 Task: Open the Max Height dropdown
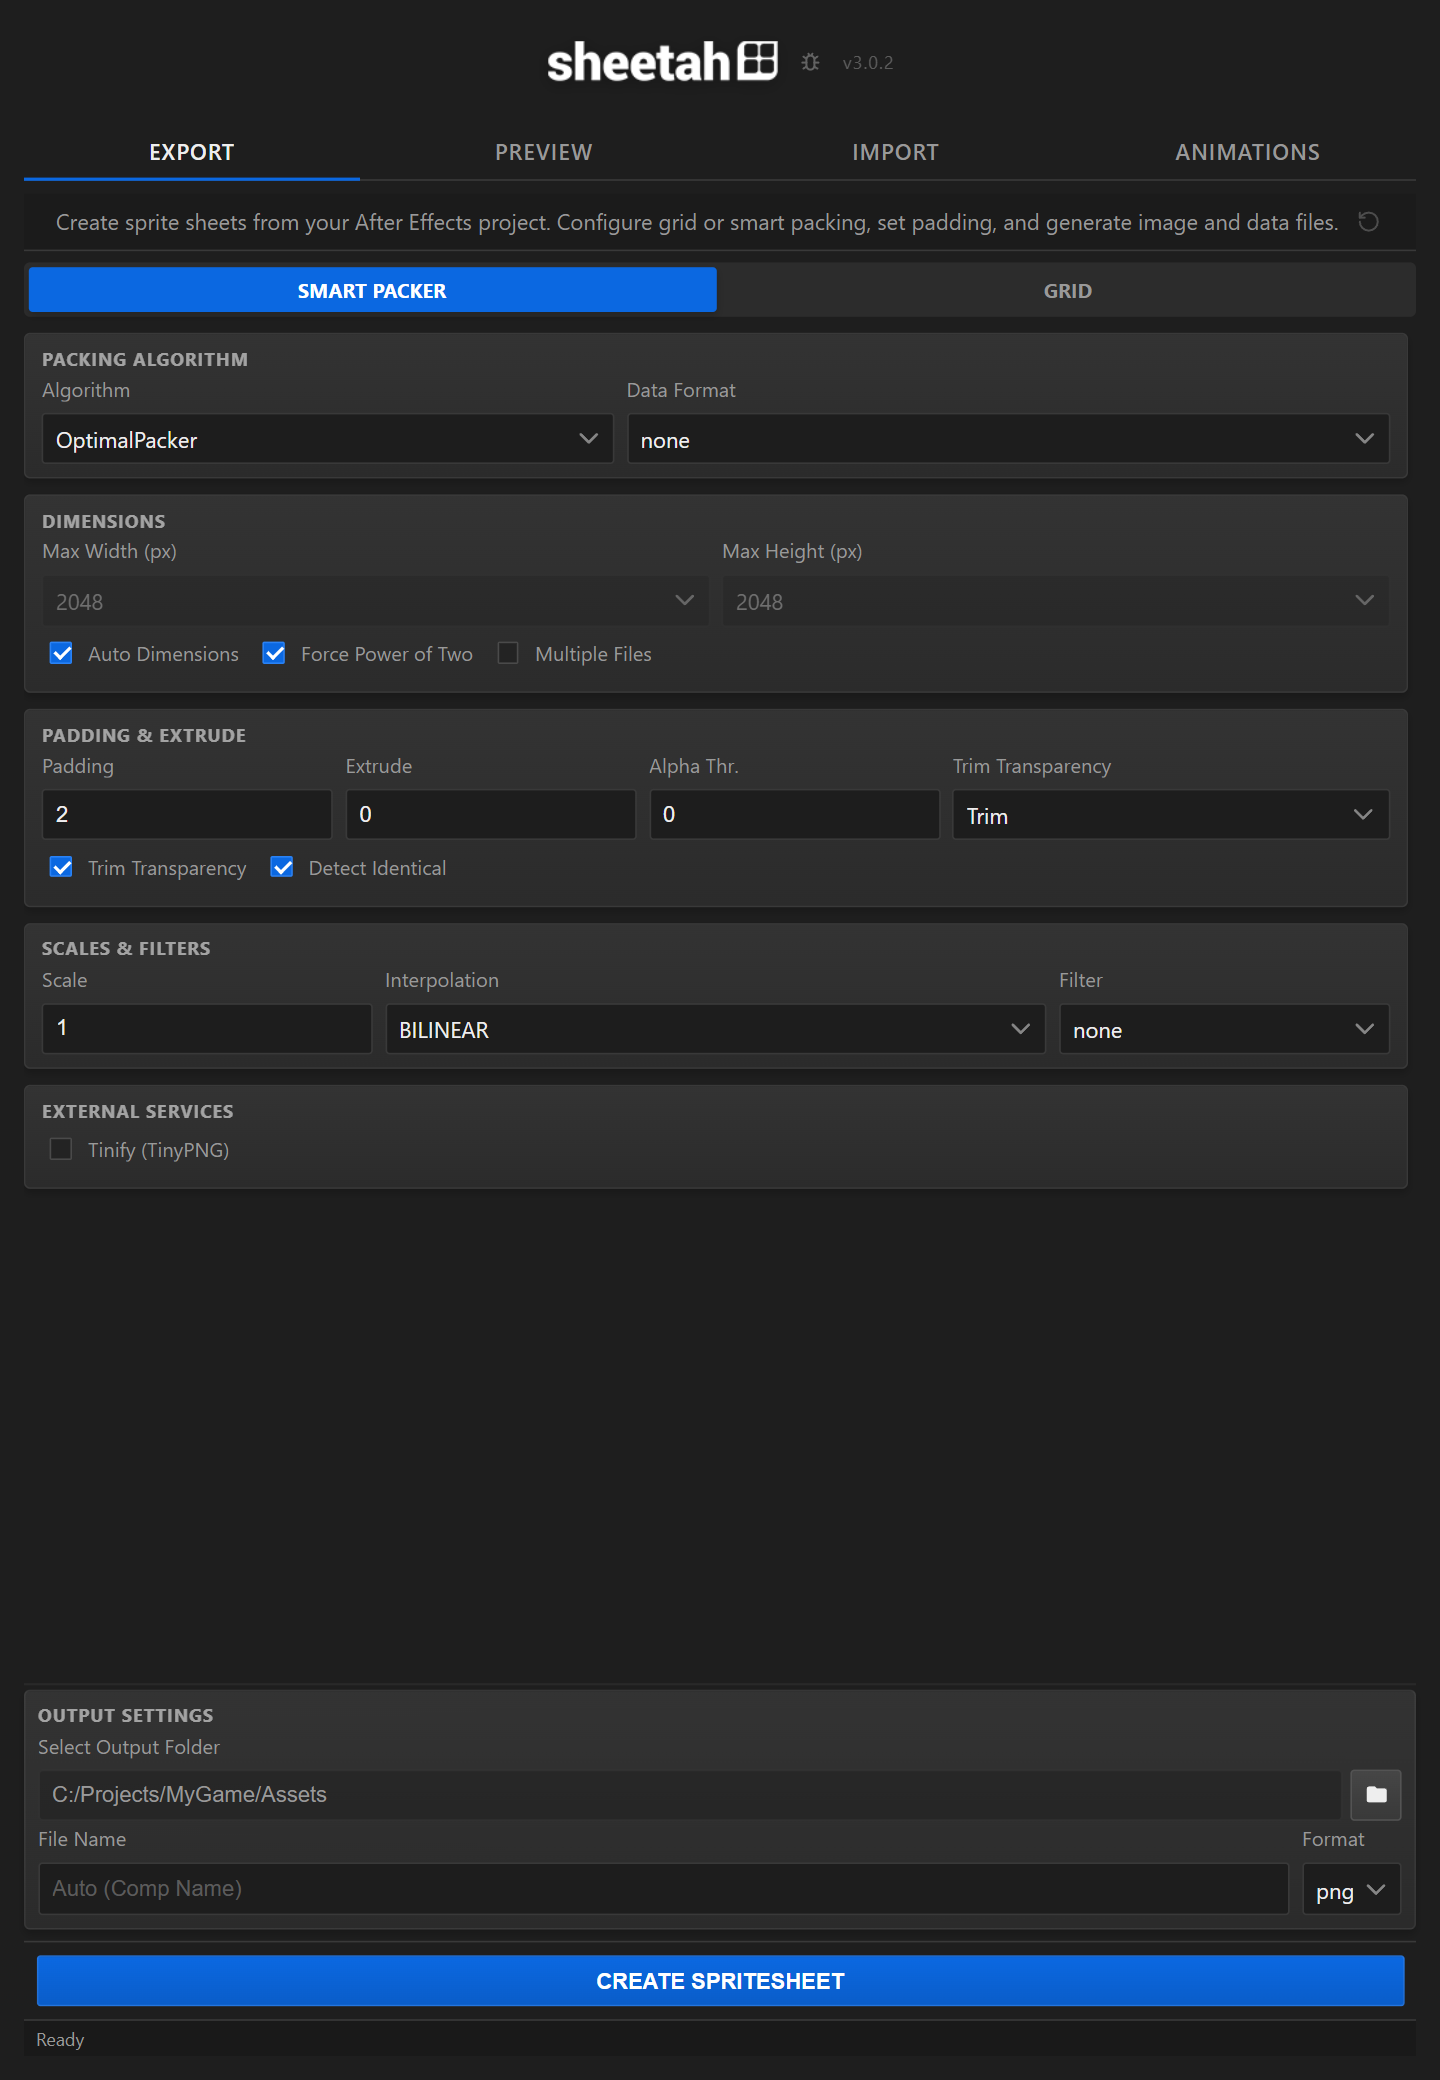click(1055, 601)
